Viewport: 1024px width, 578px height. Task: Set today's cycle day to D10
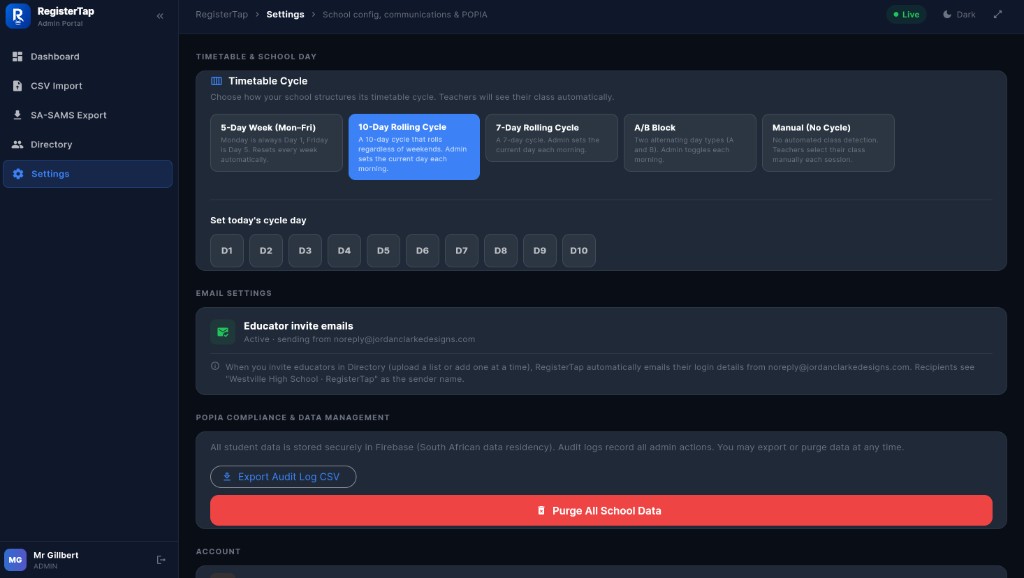[x=579, y=251]
